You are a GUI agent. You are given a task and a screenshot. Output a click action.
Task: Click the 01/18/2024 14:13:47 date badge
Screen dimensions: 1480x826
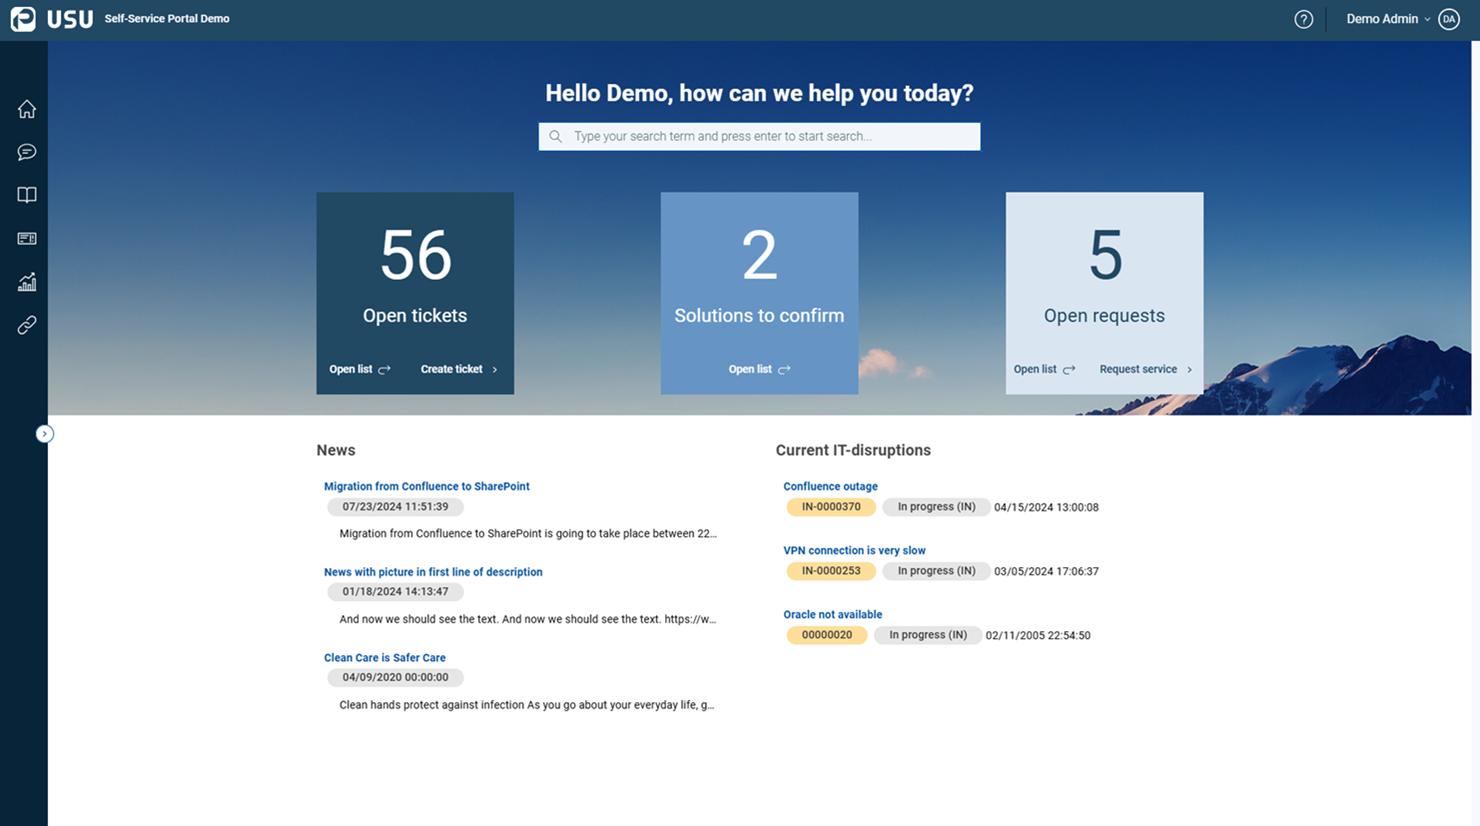pos(395,592)
